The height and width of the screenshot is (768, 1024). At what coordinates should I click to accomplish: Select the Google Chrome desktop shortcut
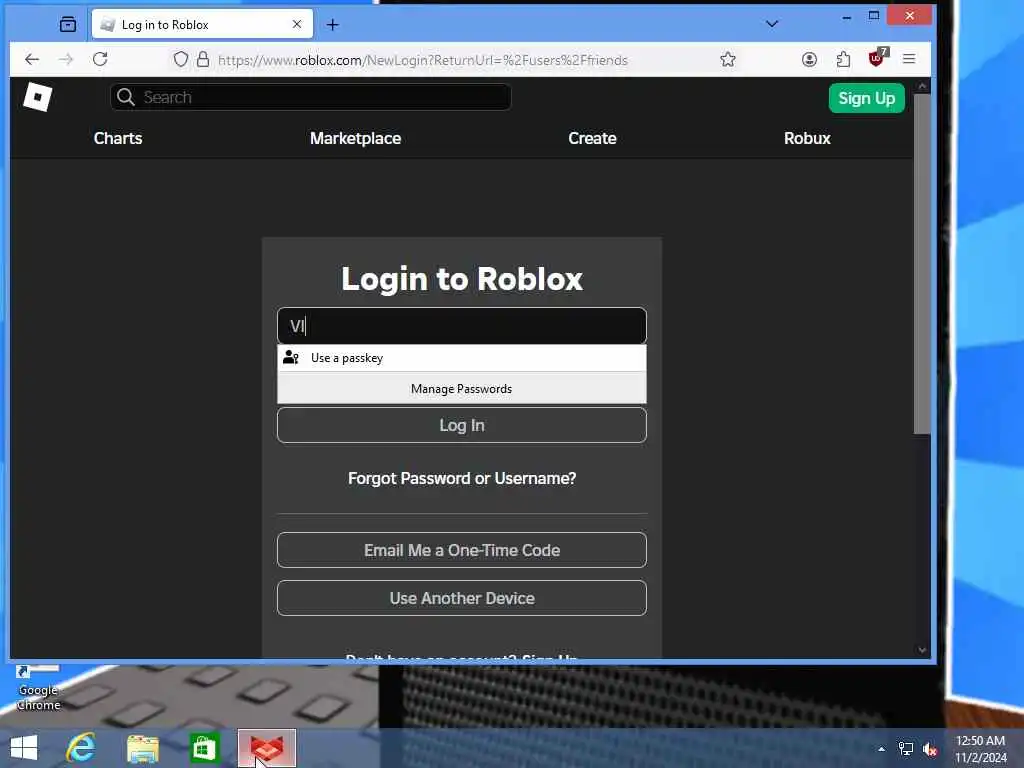[x=39, y=687]
